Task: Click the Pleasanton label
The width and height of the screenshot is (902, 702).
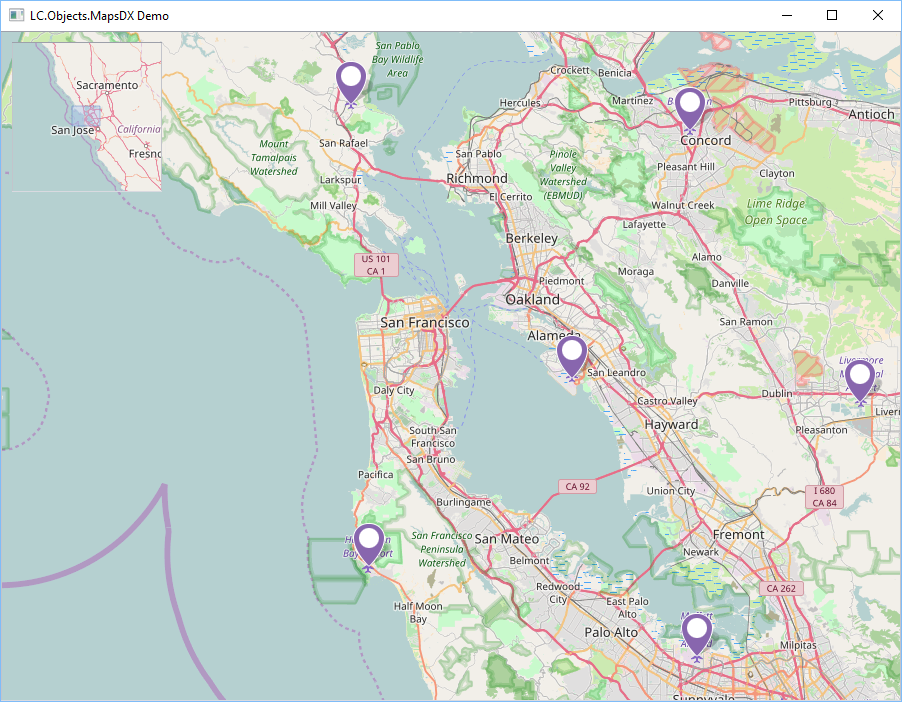Action: coord(821,430)
